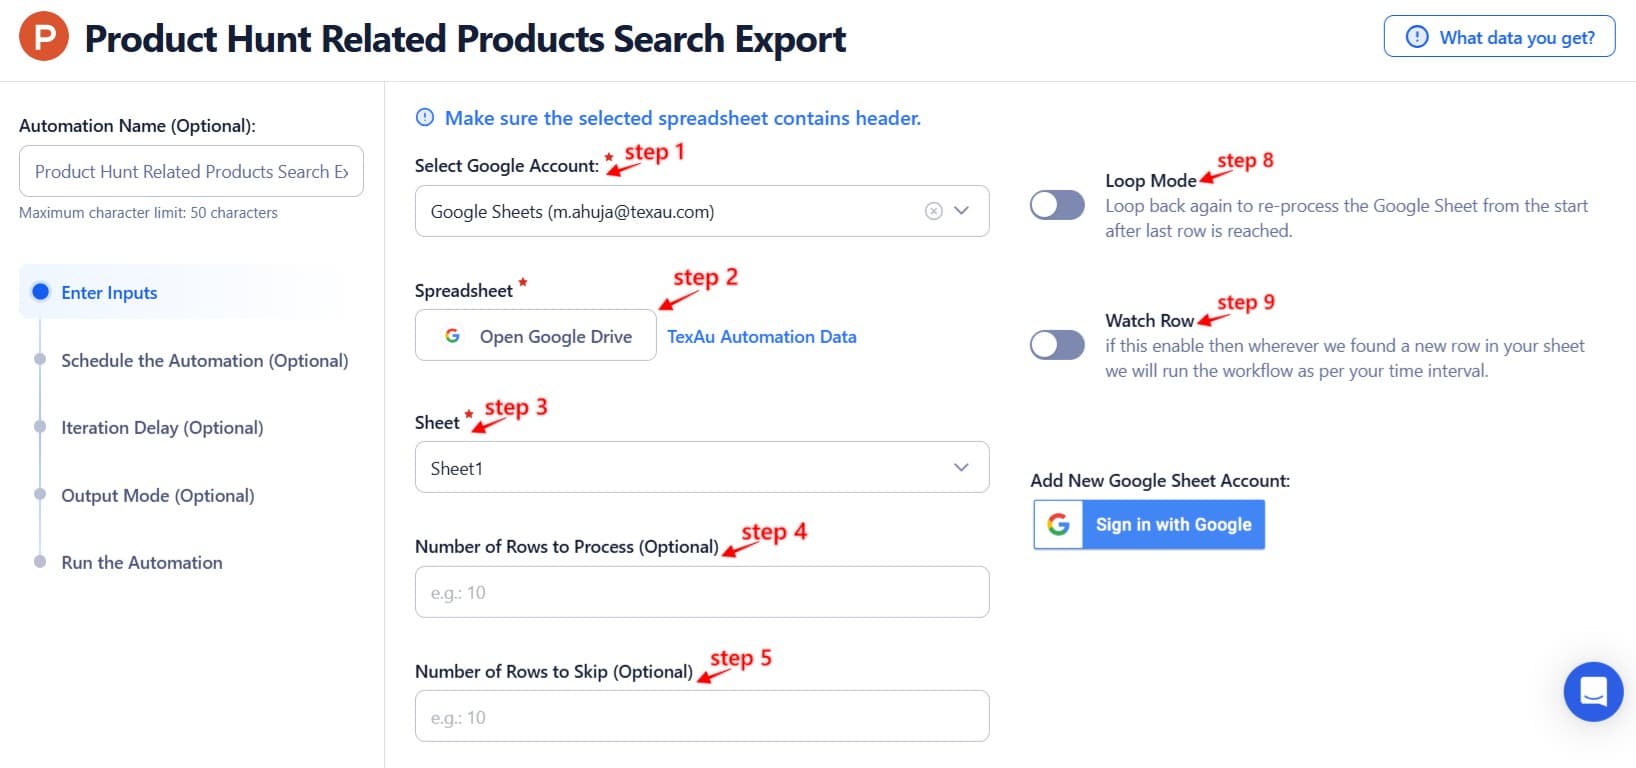Click the Google G icon on Sign in button
Screen dimensions: 1636x768
(x=1059, y=523)
